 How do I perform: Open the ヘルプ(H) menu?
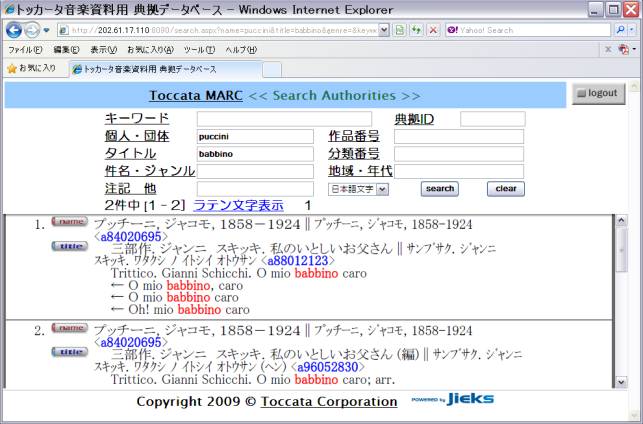coord(241,50)
